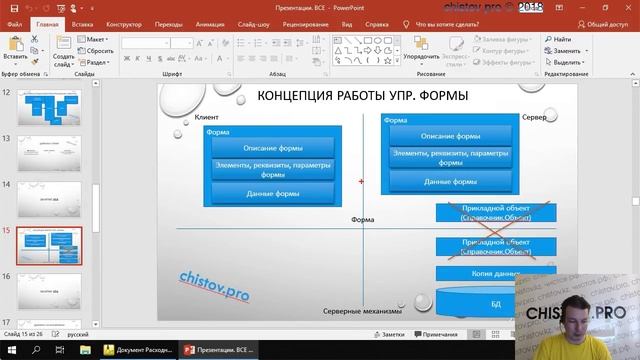Select the triangle shape in the shapes gallery
Viewport: 640px width, 360px height.
(338, 51)
